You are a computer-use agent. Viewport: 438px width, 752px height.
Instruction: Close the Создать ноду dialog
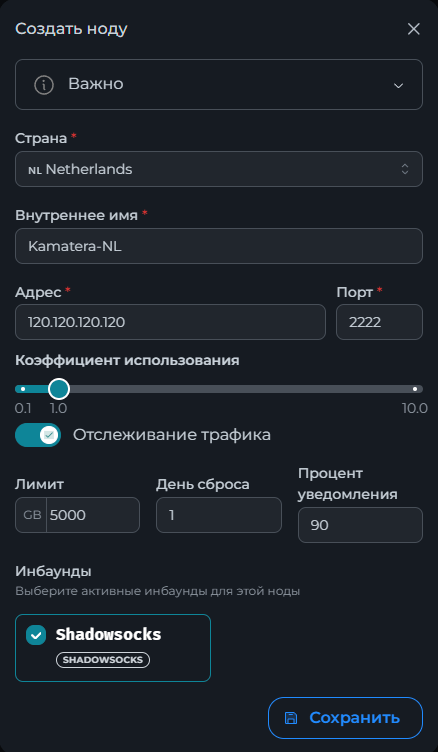pos(414,29)
